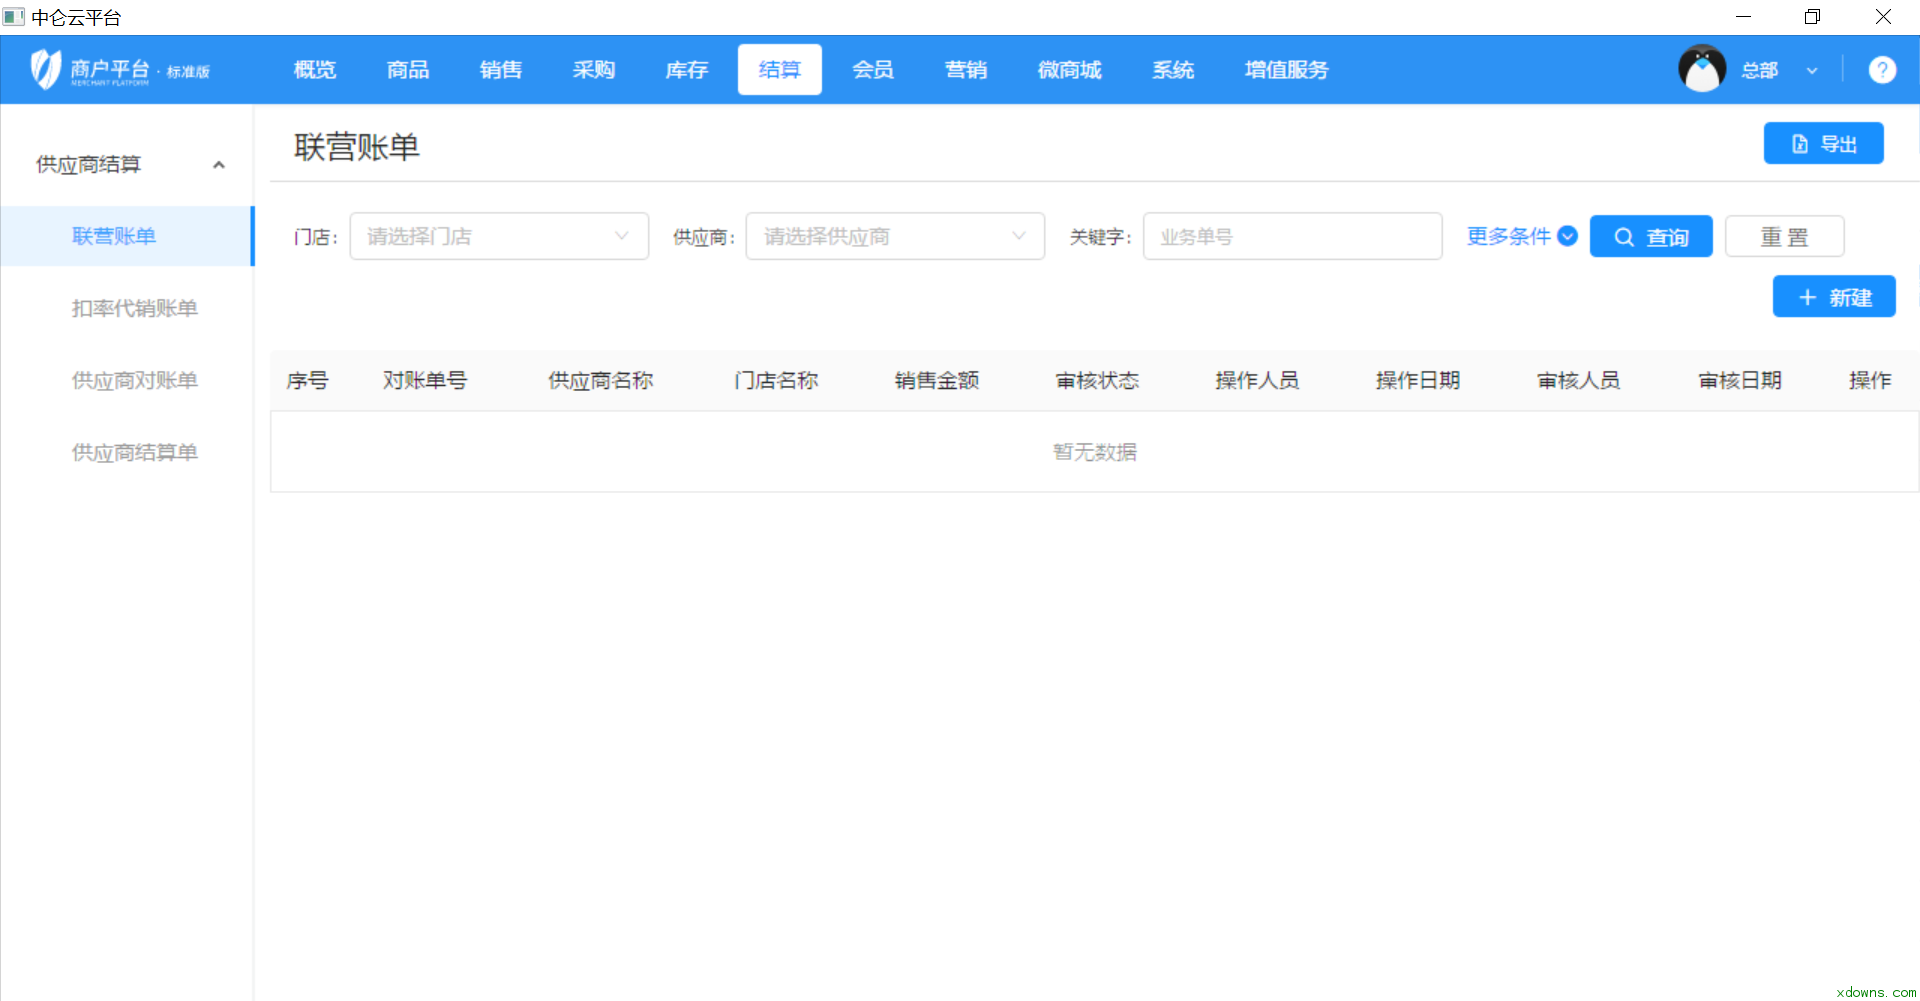The height and width of the screenshot is (1001, 1920).
Task: Open the 微商城 top menu
Action: click(x=1070, y=70)
